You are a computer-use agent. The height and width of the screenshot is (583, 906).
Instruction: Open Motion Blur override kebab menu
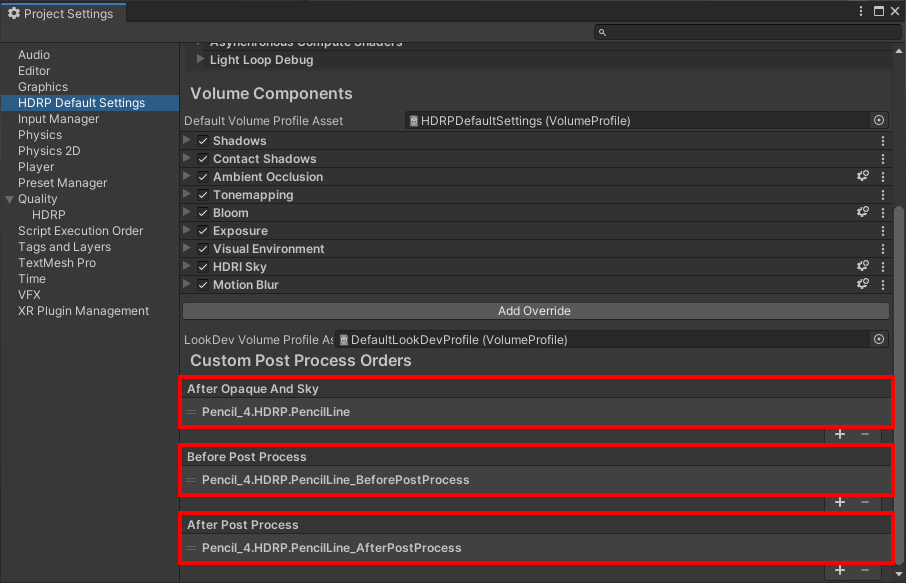[882, 284]
